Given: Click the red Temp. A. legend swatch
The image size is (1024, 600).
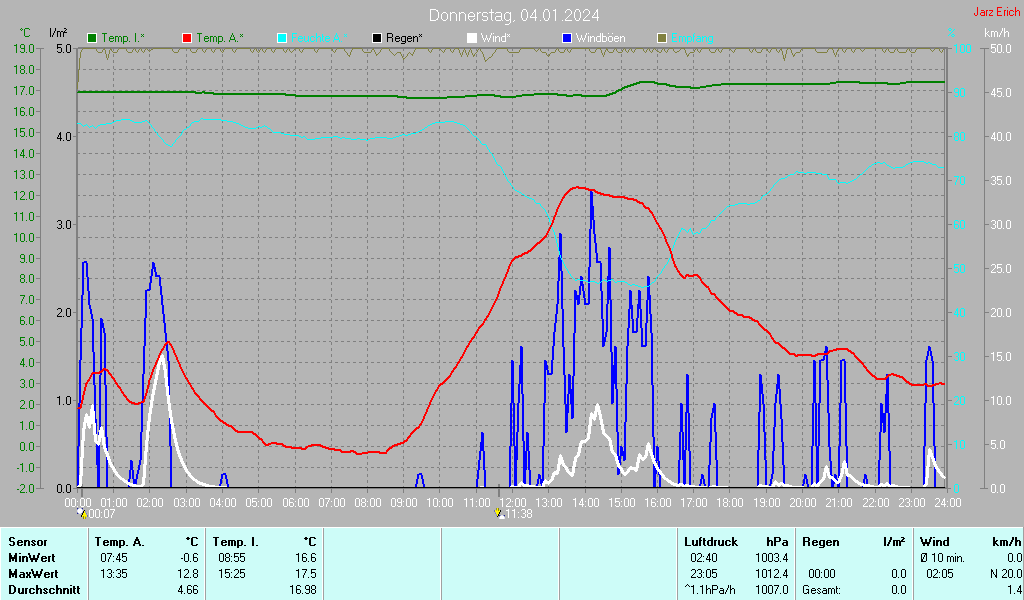Looking at the screenshot, I should click(187, 38).
